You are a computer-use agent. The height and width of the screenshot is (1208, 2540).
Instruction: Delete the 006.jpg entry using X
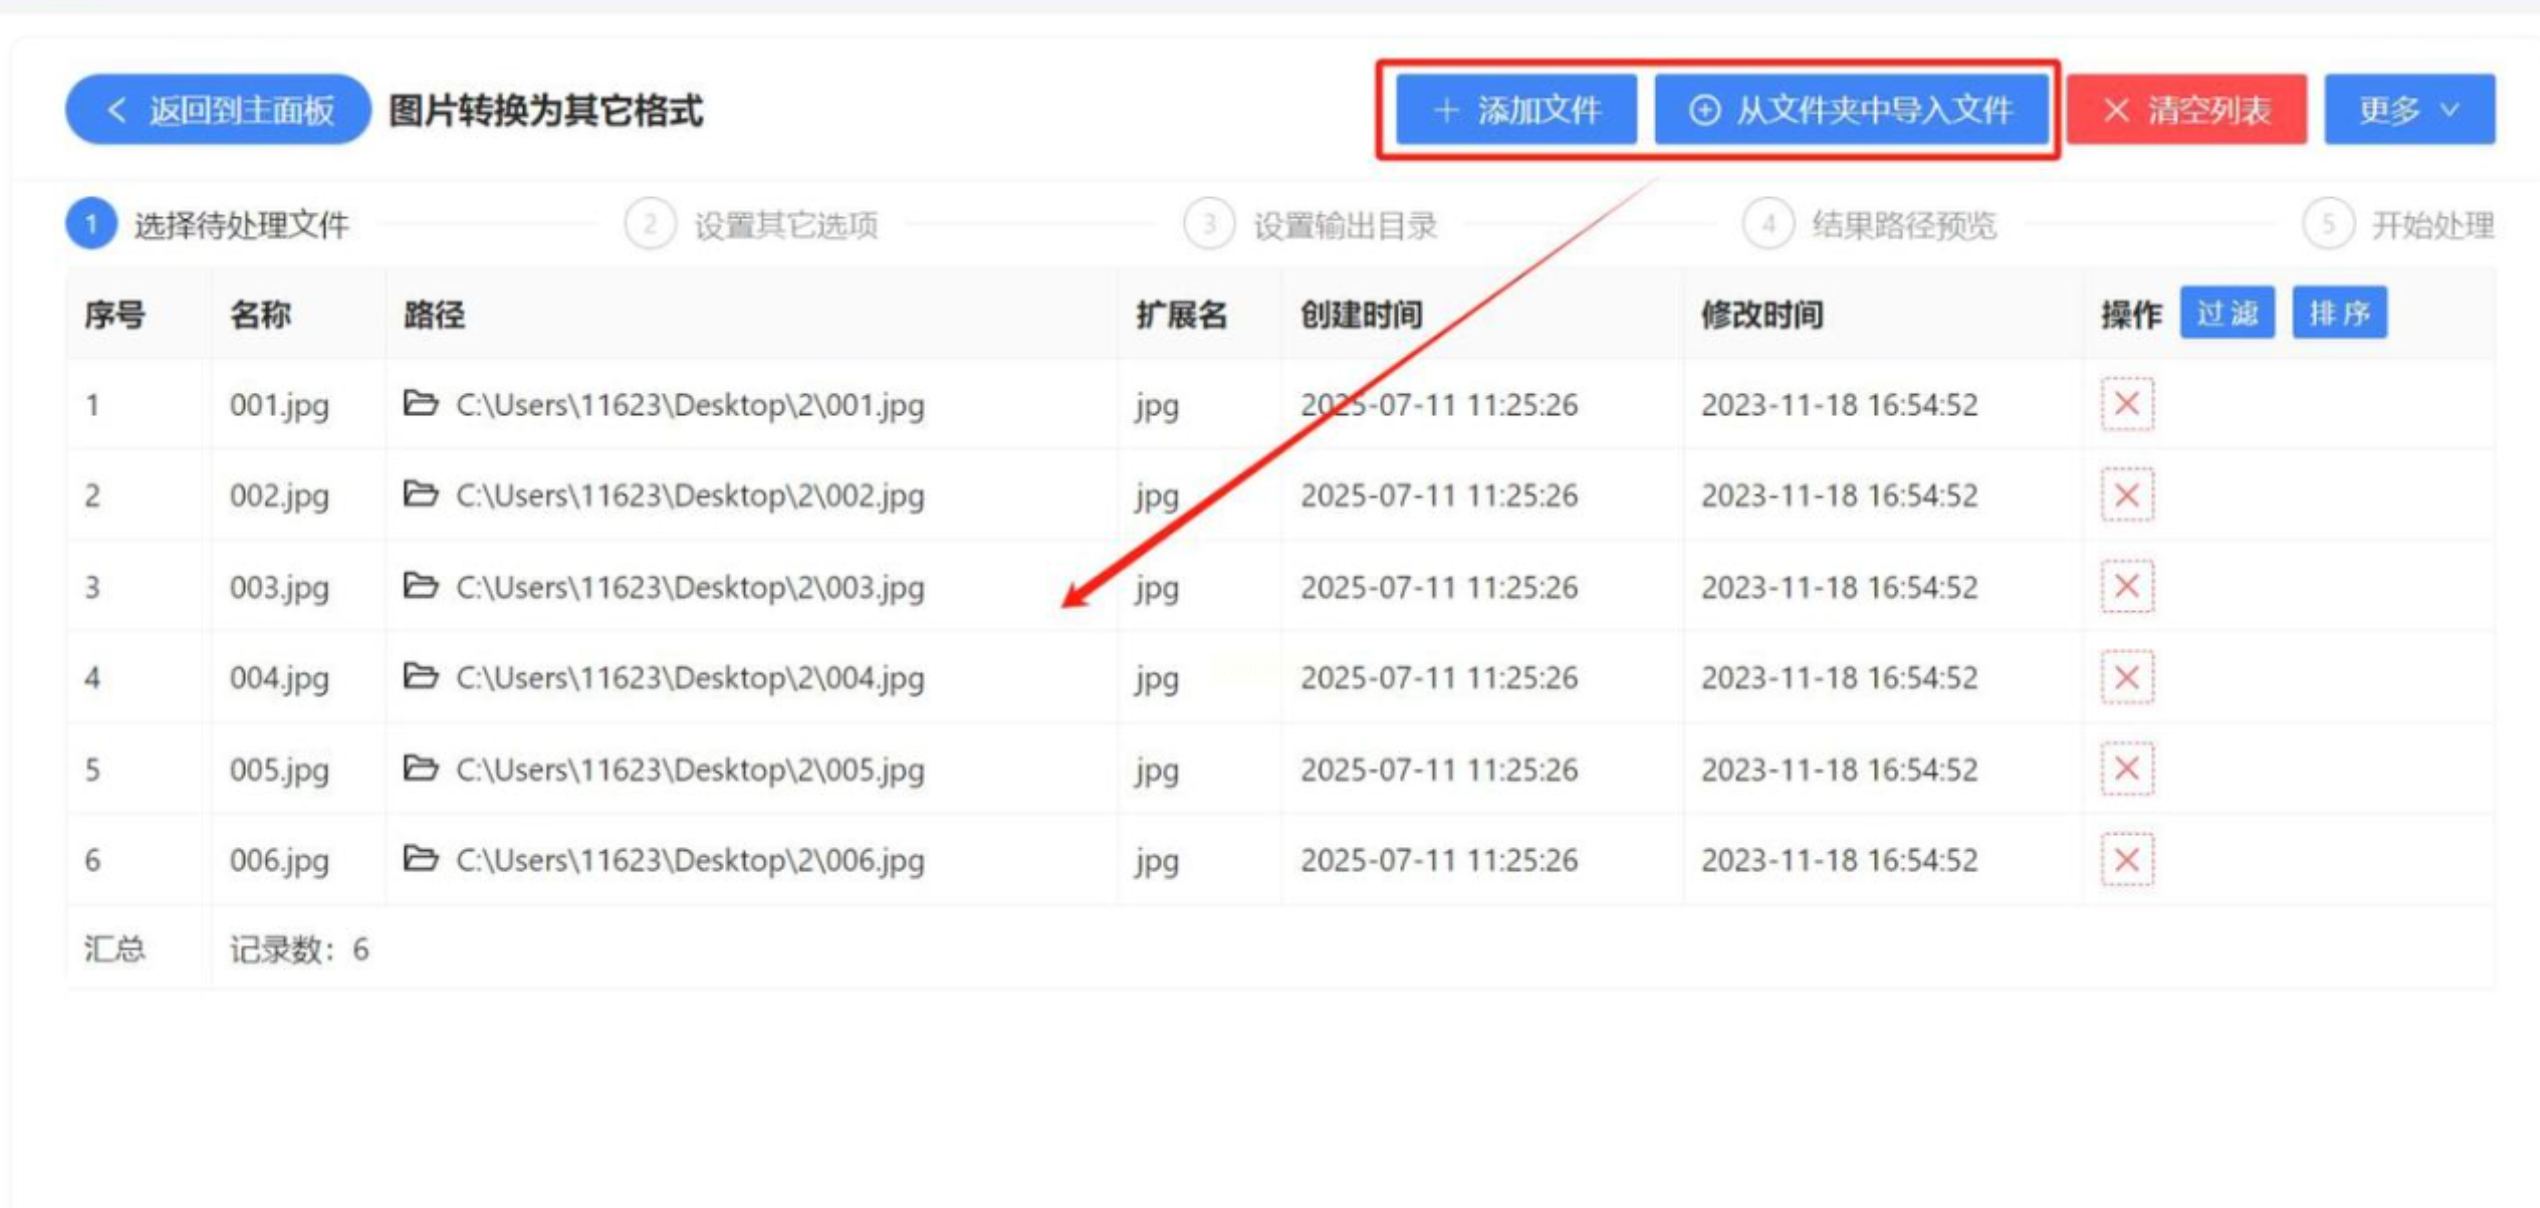2126,859
